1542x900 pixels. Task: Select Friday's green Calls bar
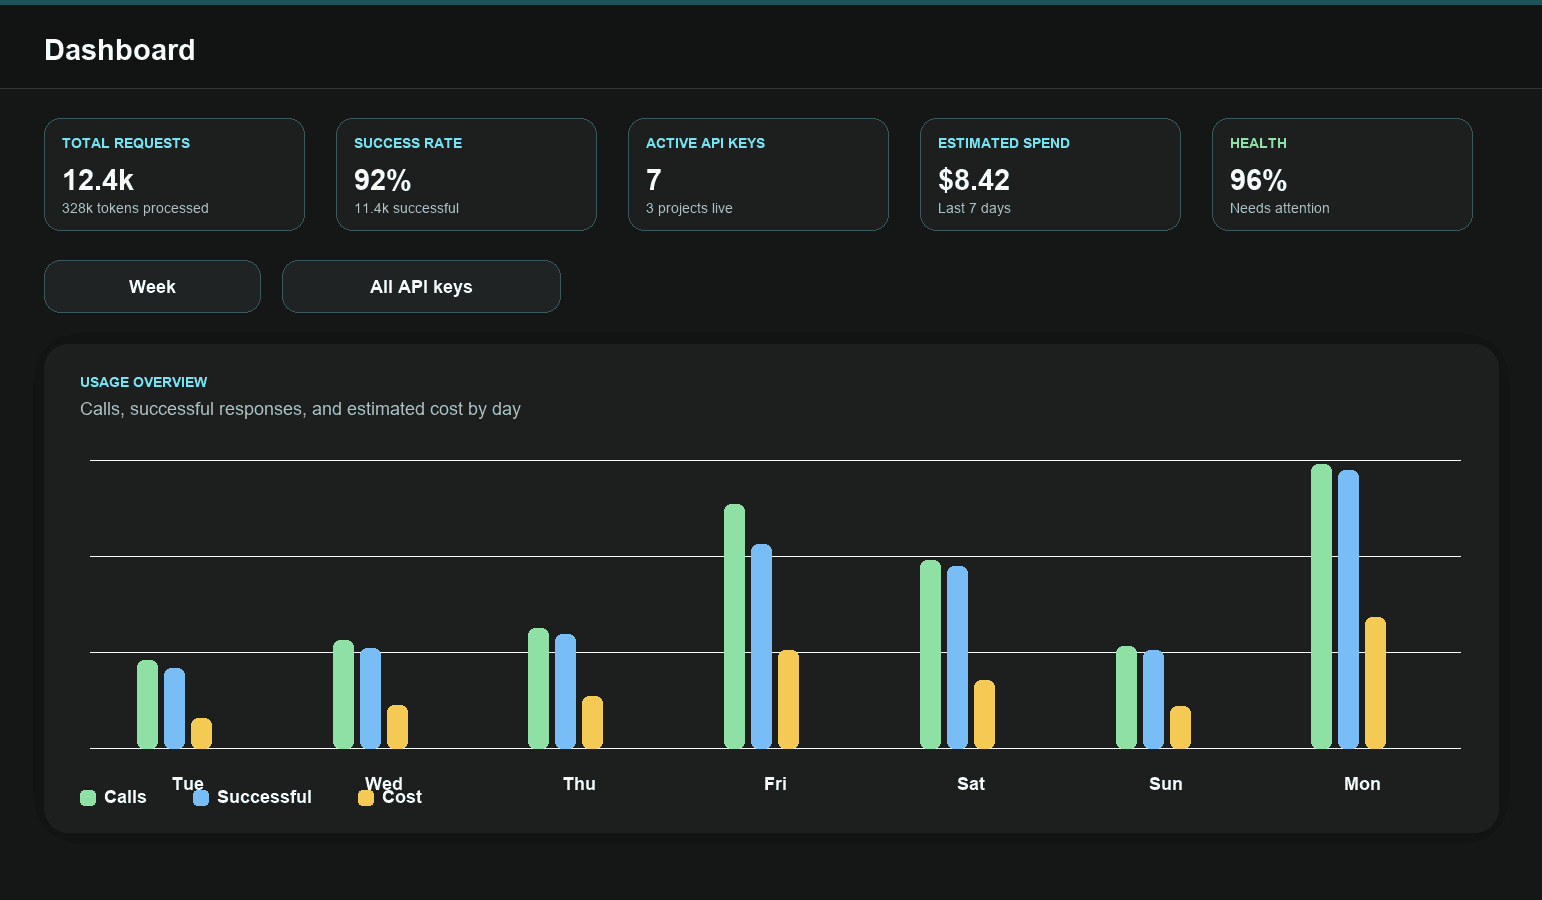click(x=734, y=626)
